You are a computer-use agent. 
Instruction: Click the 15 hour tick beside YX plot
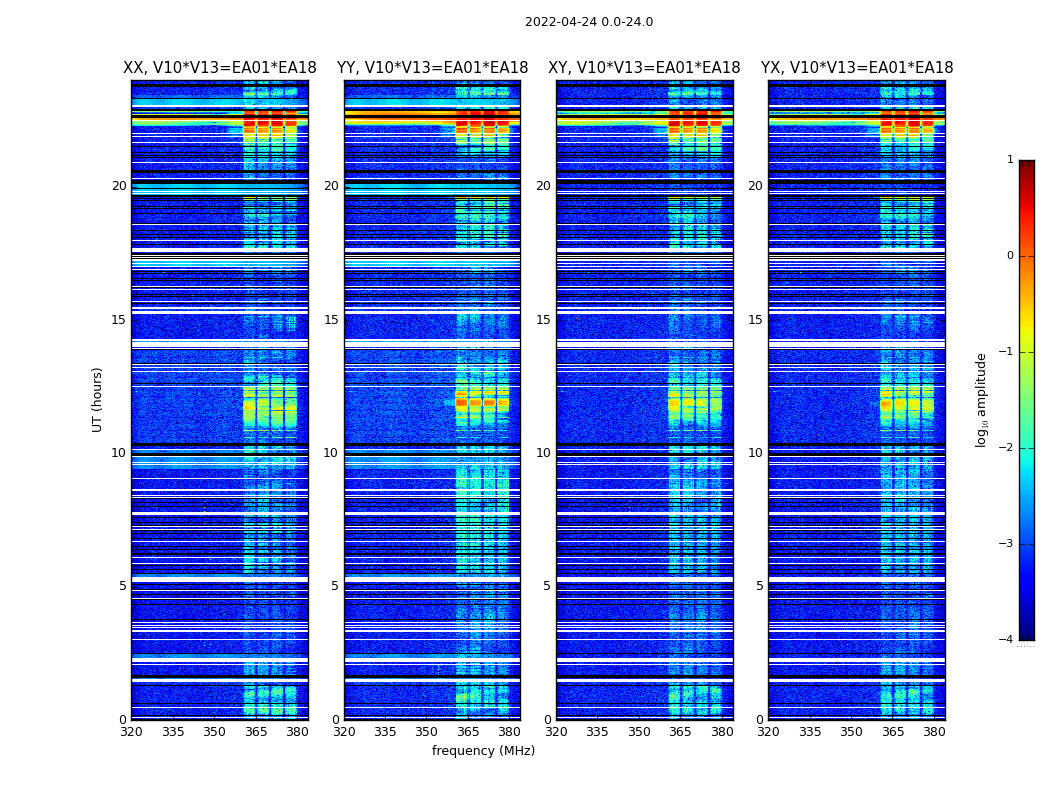pos(759,320)
